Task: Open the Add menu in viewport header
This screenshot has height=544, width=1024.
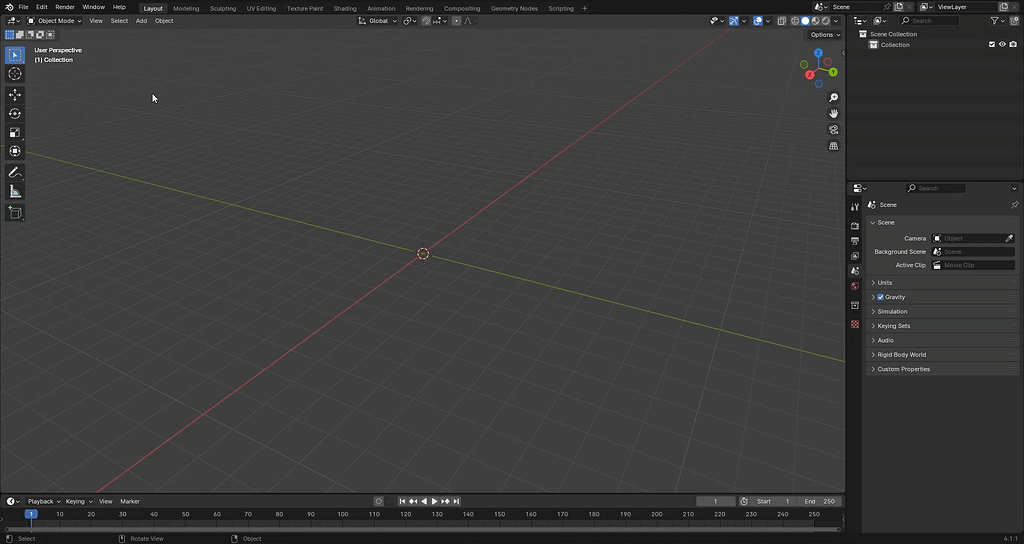Action: (x=141, y=21)
